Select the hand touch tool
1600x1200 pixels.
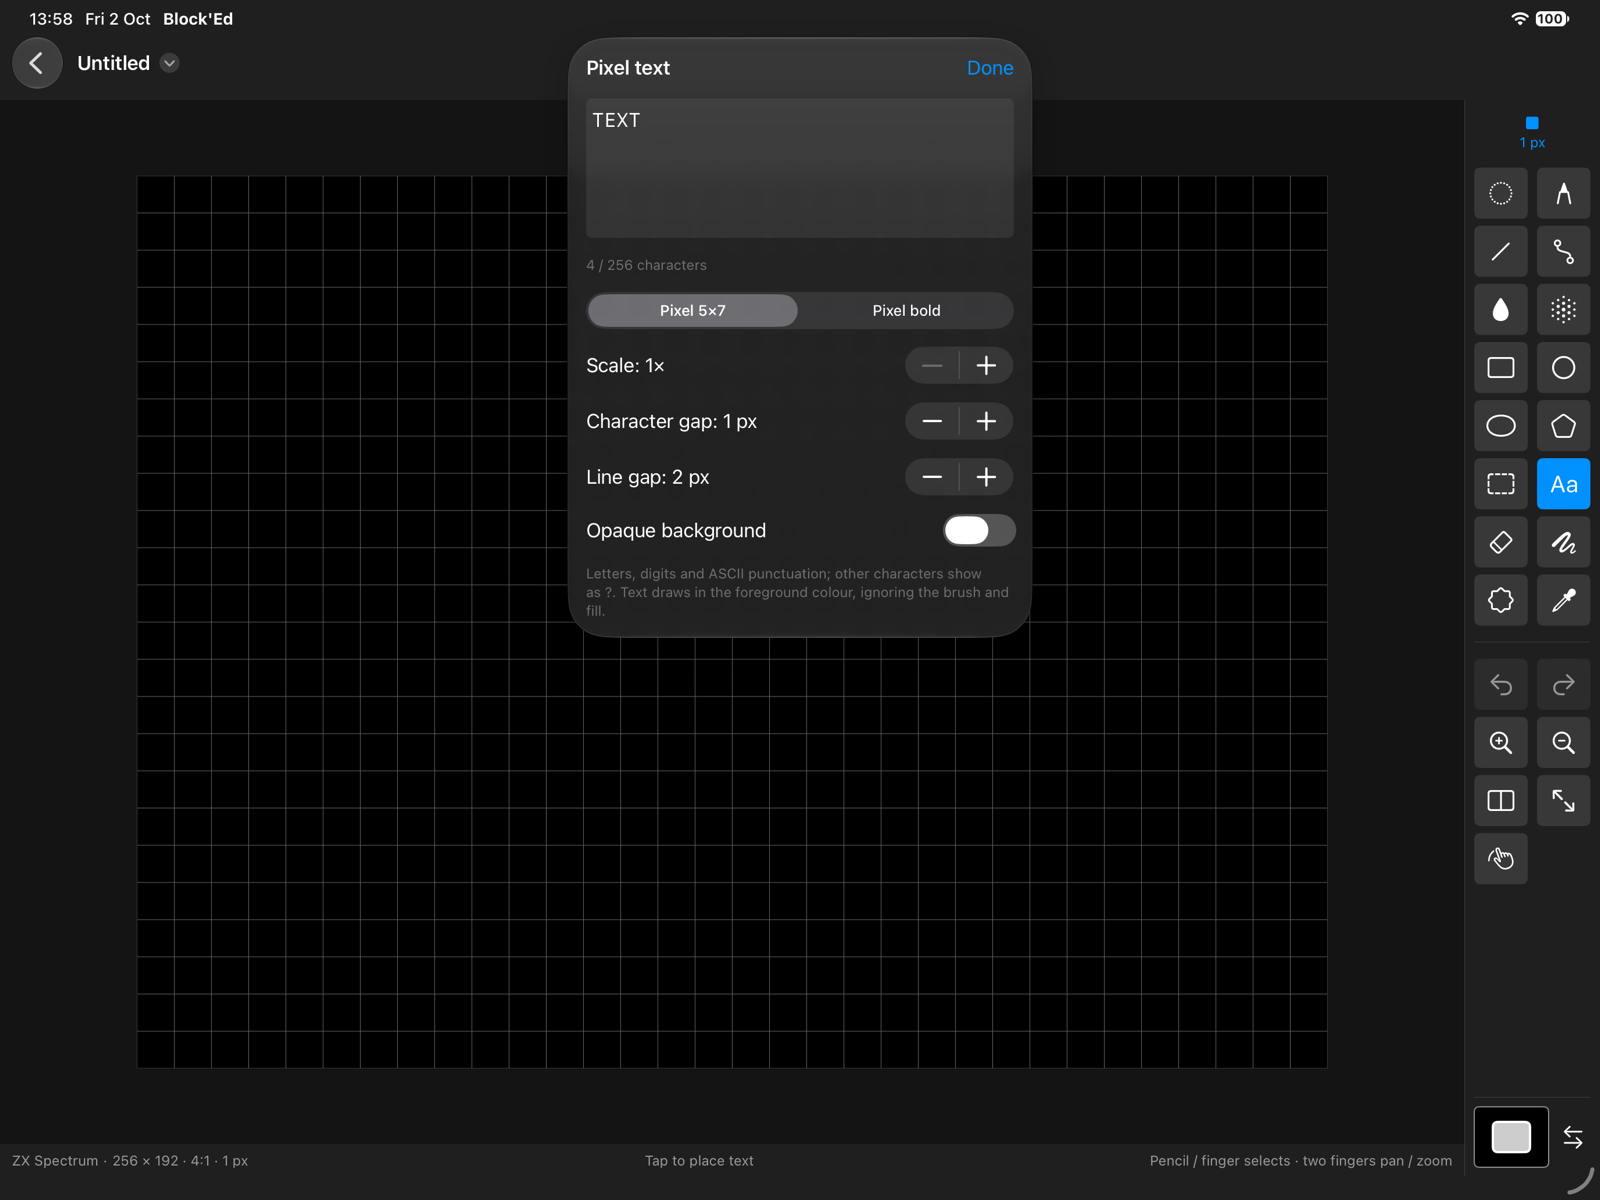tap(1500, 858)
